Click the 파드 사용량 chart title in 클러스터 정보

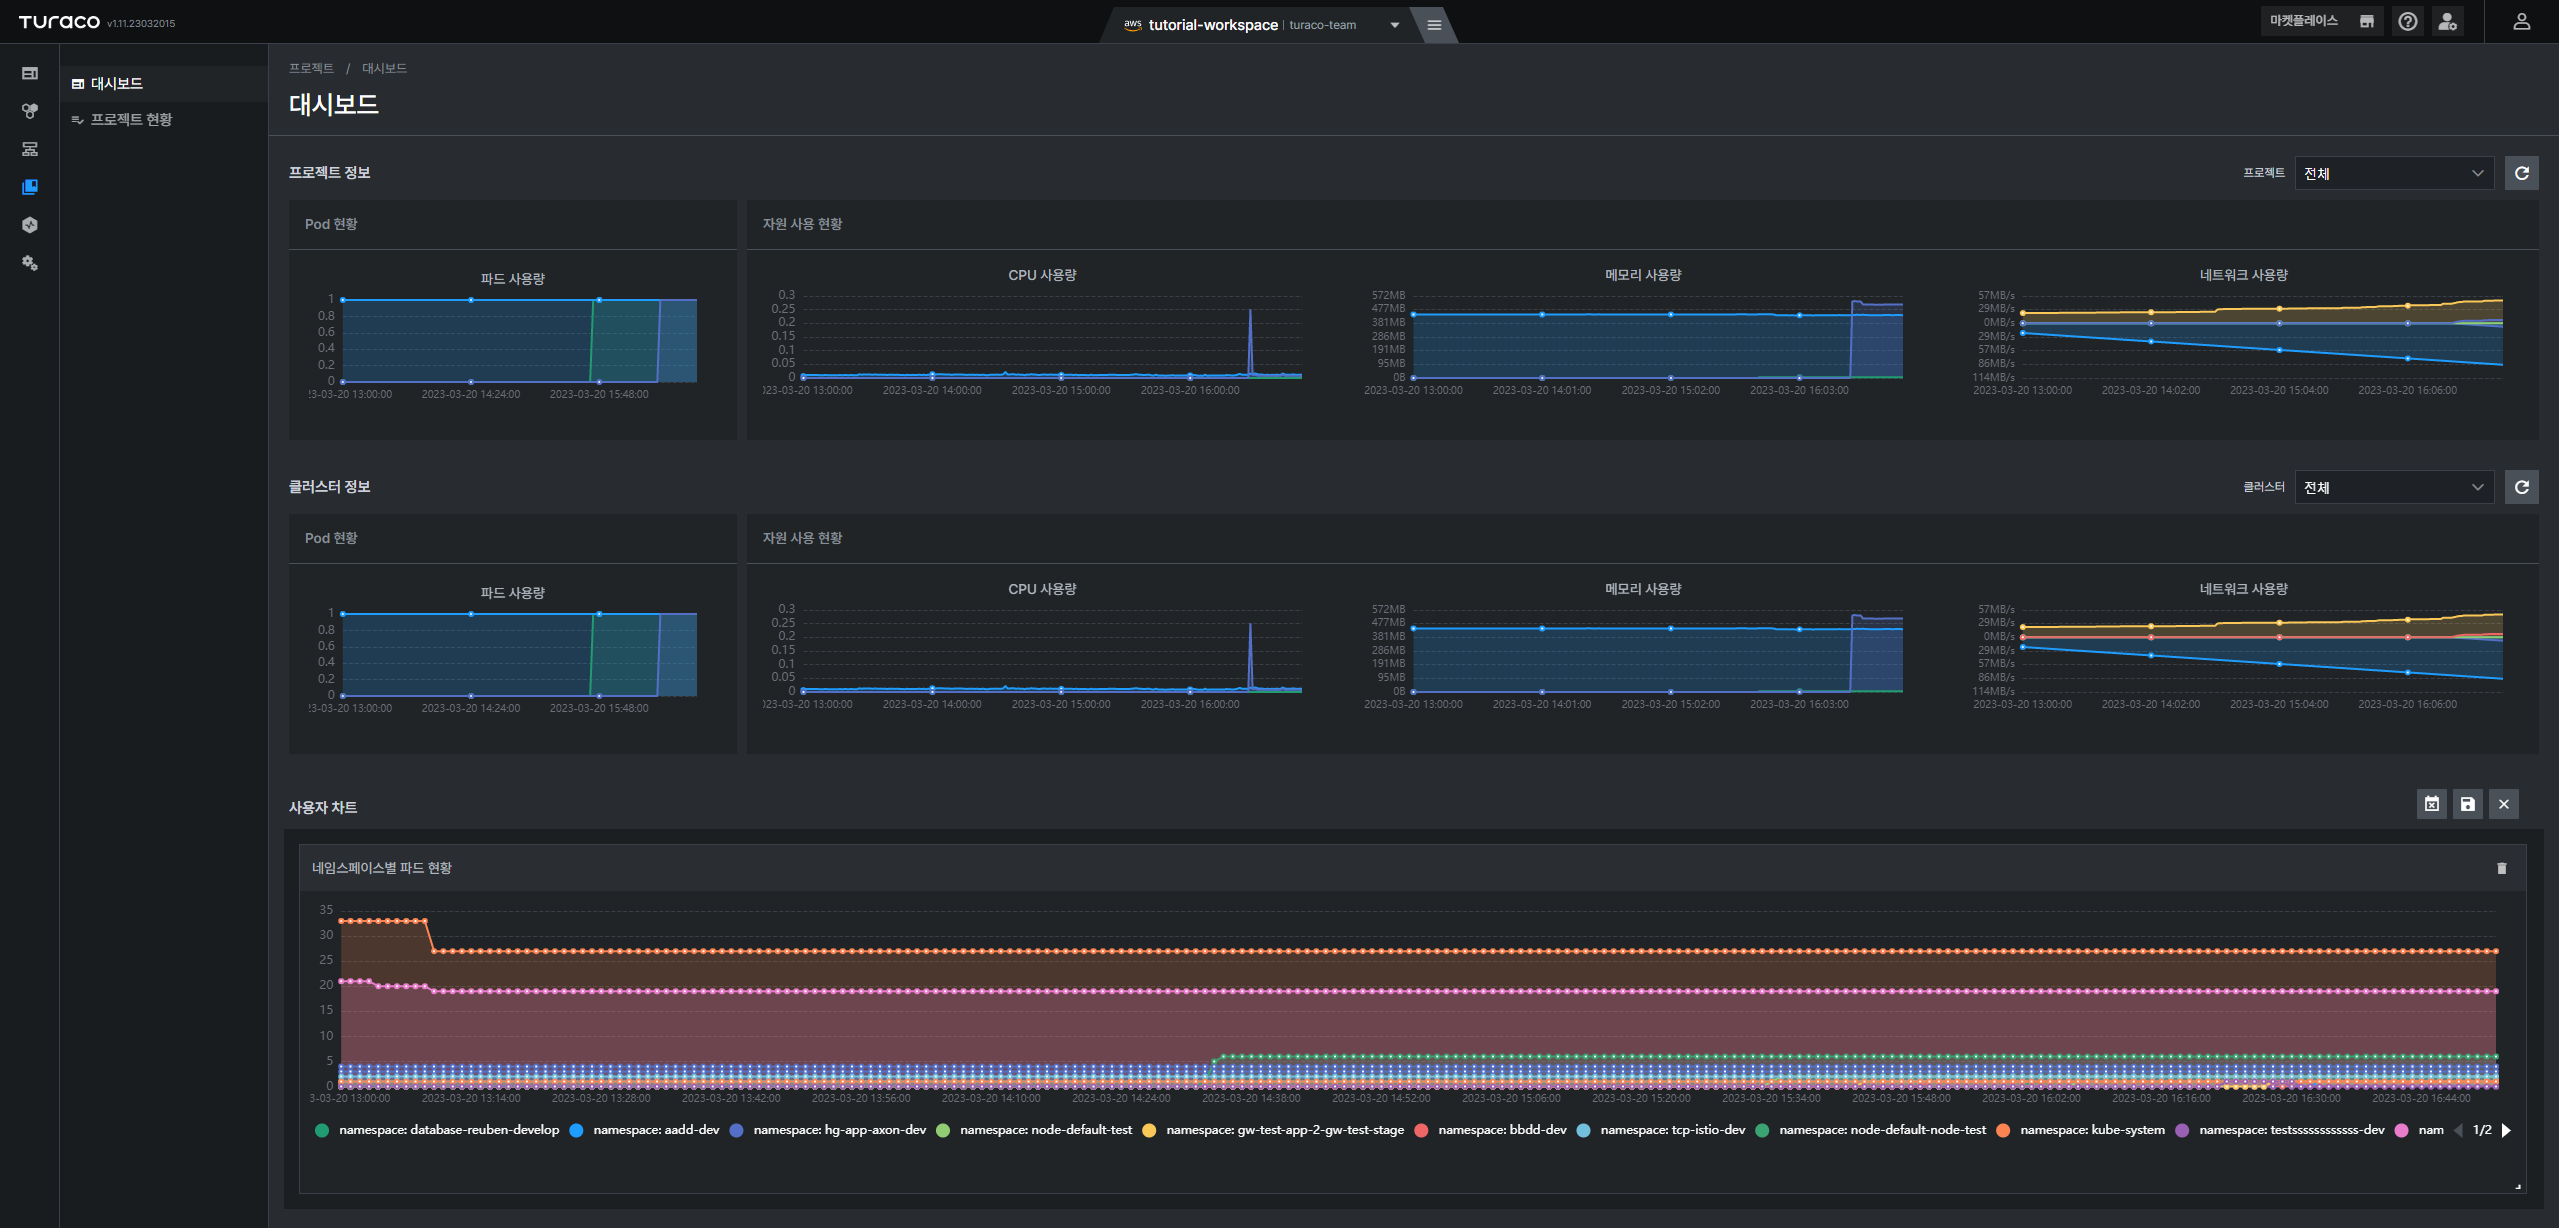click(513, 593)
